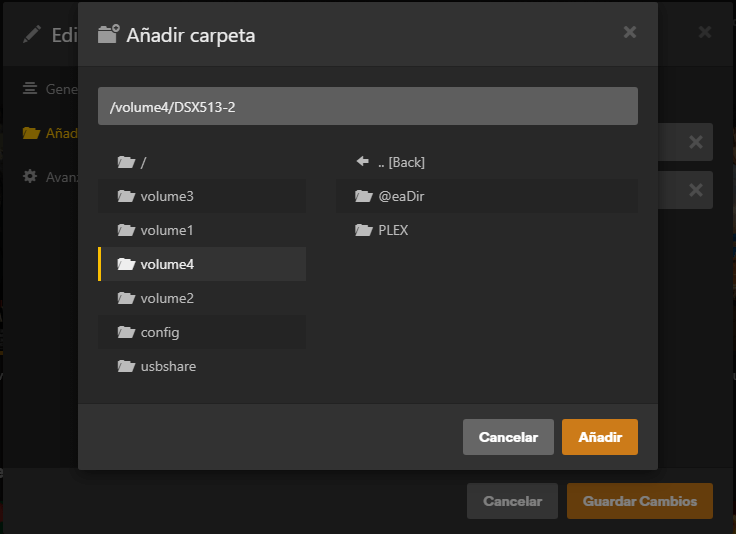Choose the config folder
Screen dimensions: 736x534
(x=202, y=332)
